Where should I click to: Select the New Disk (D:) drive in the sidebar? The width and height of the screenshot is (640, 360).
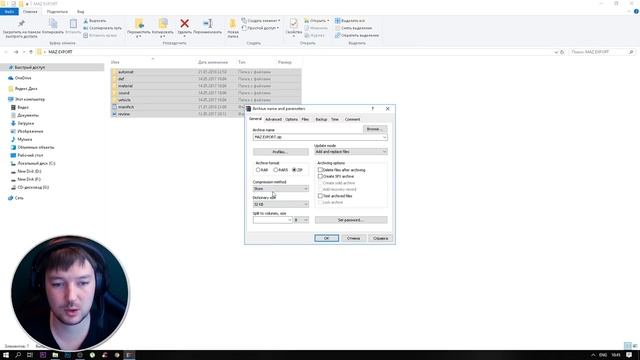(x=29, y=171)
